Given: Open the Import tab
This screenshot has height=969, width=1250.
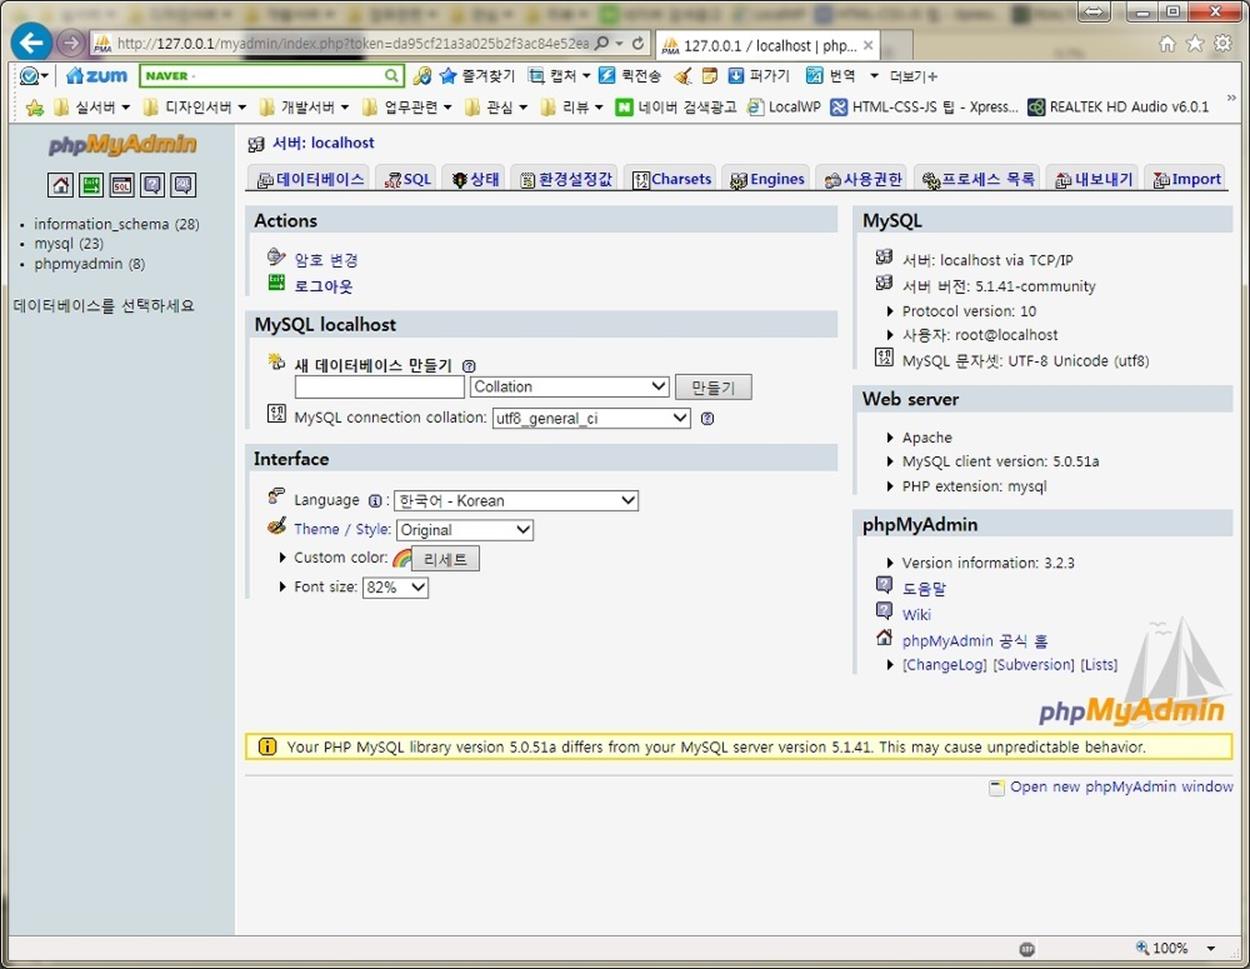Looking at the screenshot, I should pos(1187,179).
